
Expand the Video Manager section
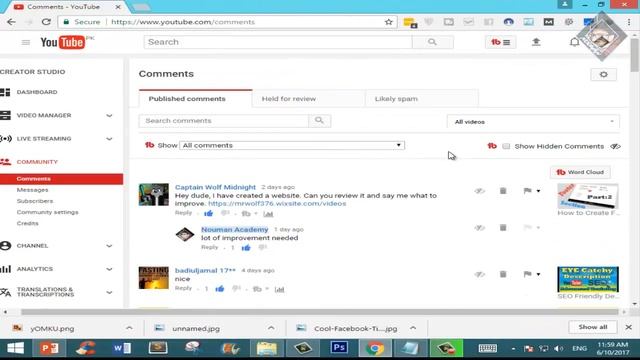click(109, 116)
